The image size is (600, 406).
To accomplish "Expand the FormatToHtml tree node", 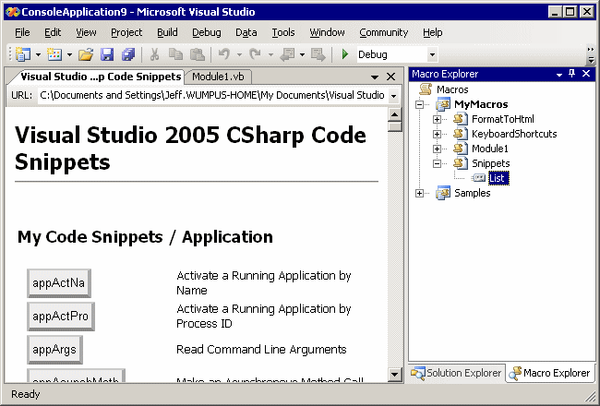I will pos(437,119).
